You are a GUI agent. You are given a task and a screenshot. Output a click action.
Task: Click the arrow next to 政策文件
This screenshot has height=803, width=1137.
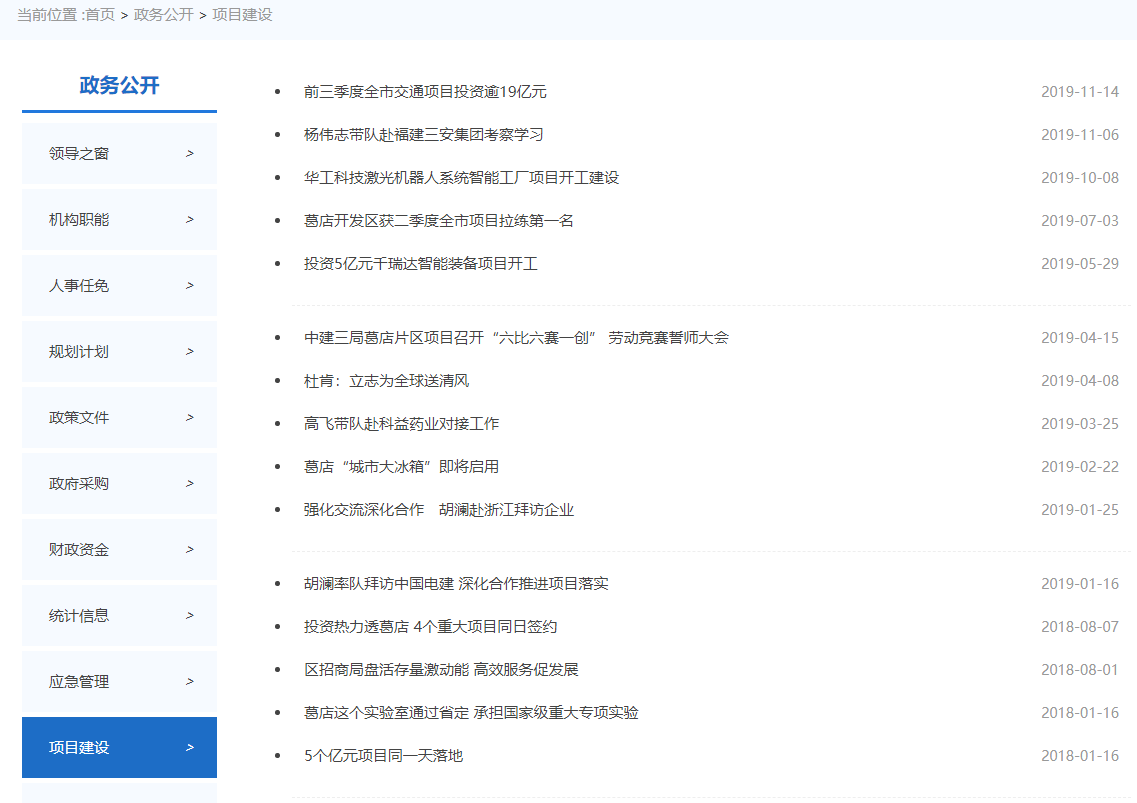pos(190,418)
